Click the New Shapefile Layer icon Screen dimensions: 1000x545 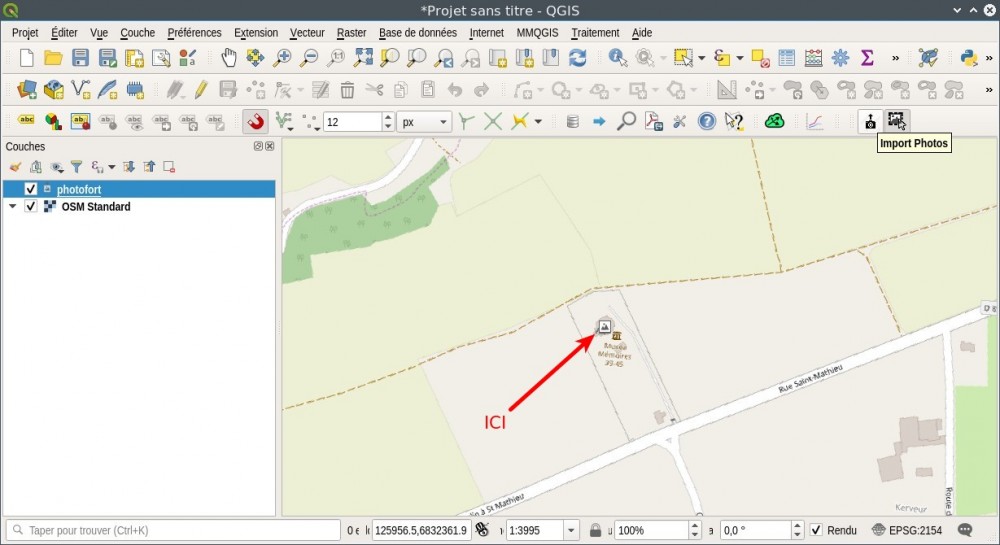(x=80, y=89)
